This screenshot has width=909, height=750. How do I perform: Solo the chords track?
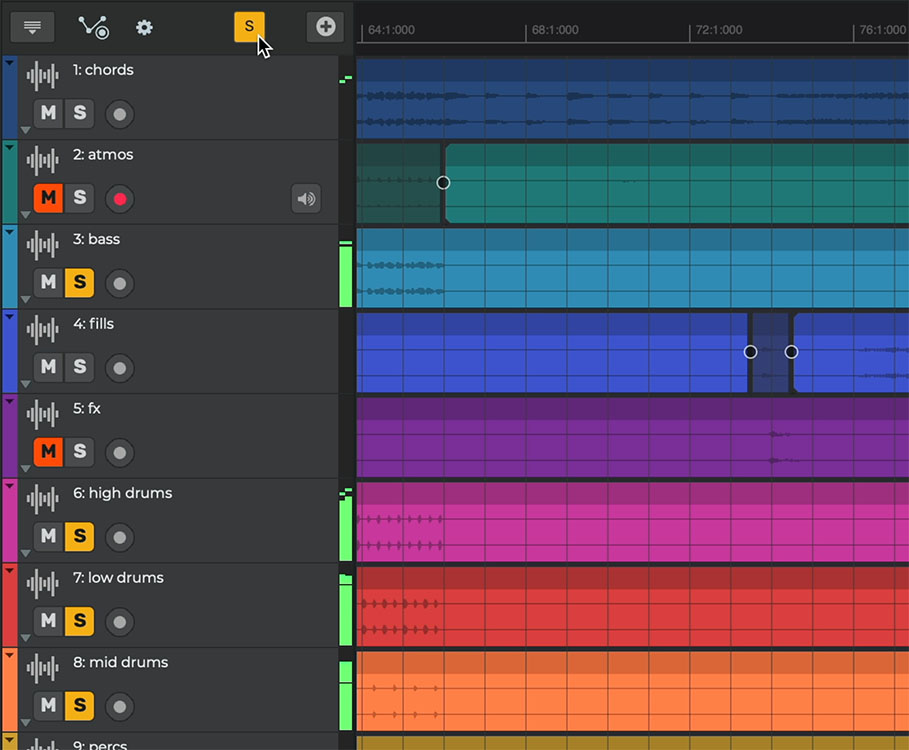(x=80, y=113)
